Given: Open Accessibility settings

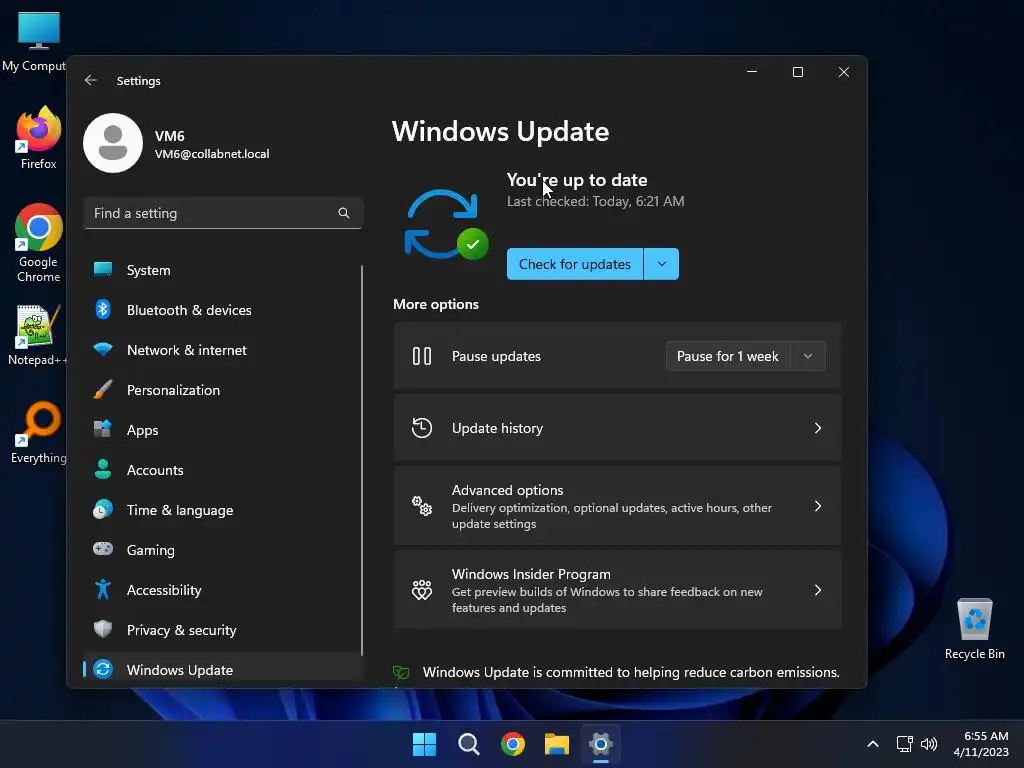Looking at the screenshot, I should (x=223, y=590).
